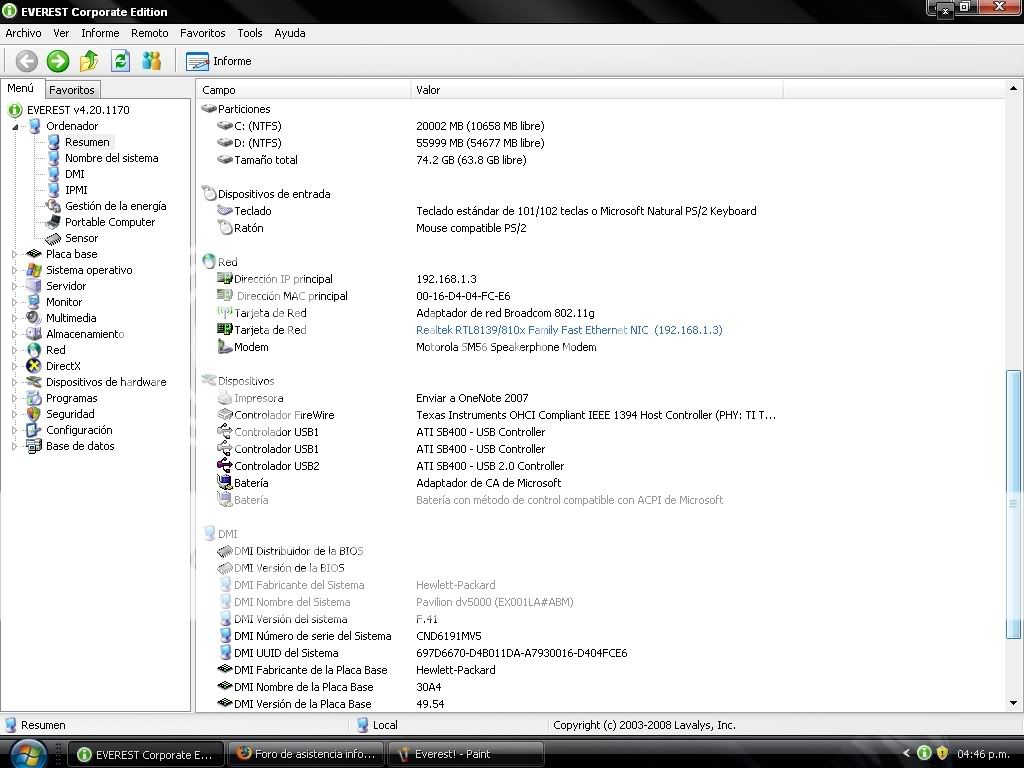Click the Informe report button in toolbar
This screenshot has height=768, width=1024.
(219, 61)
